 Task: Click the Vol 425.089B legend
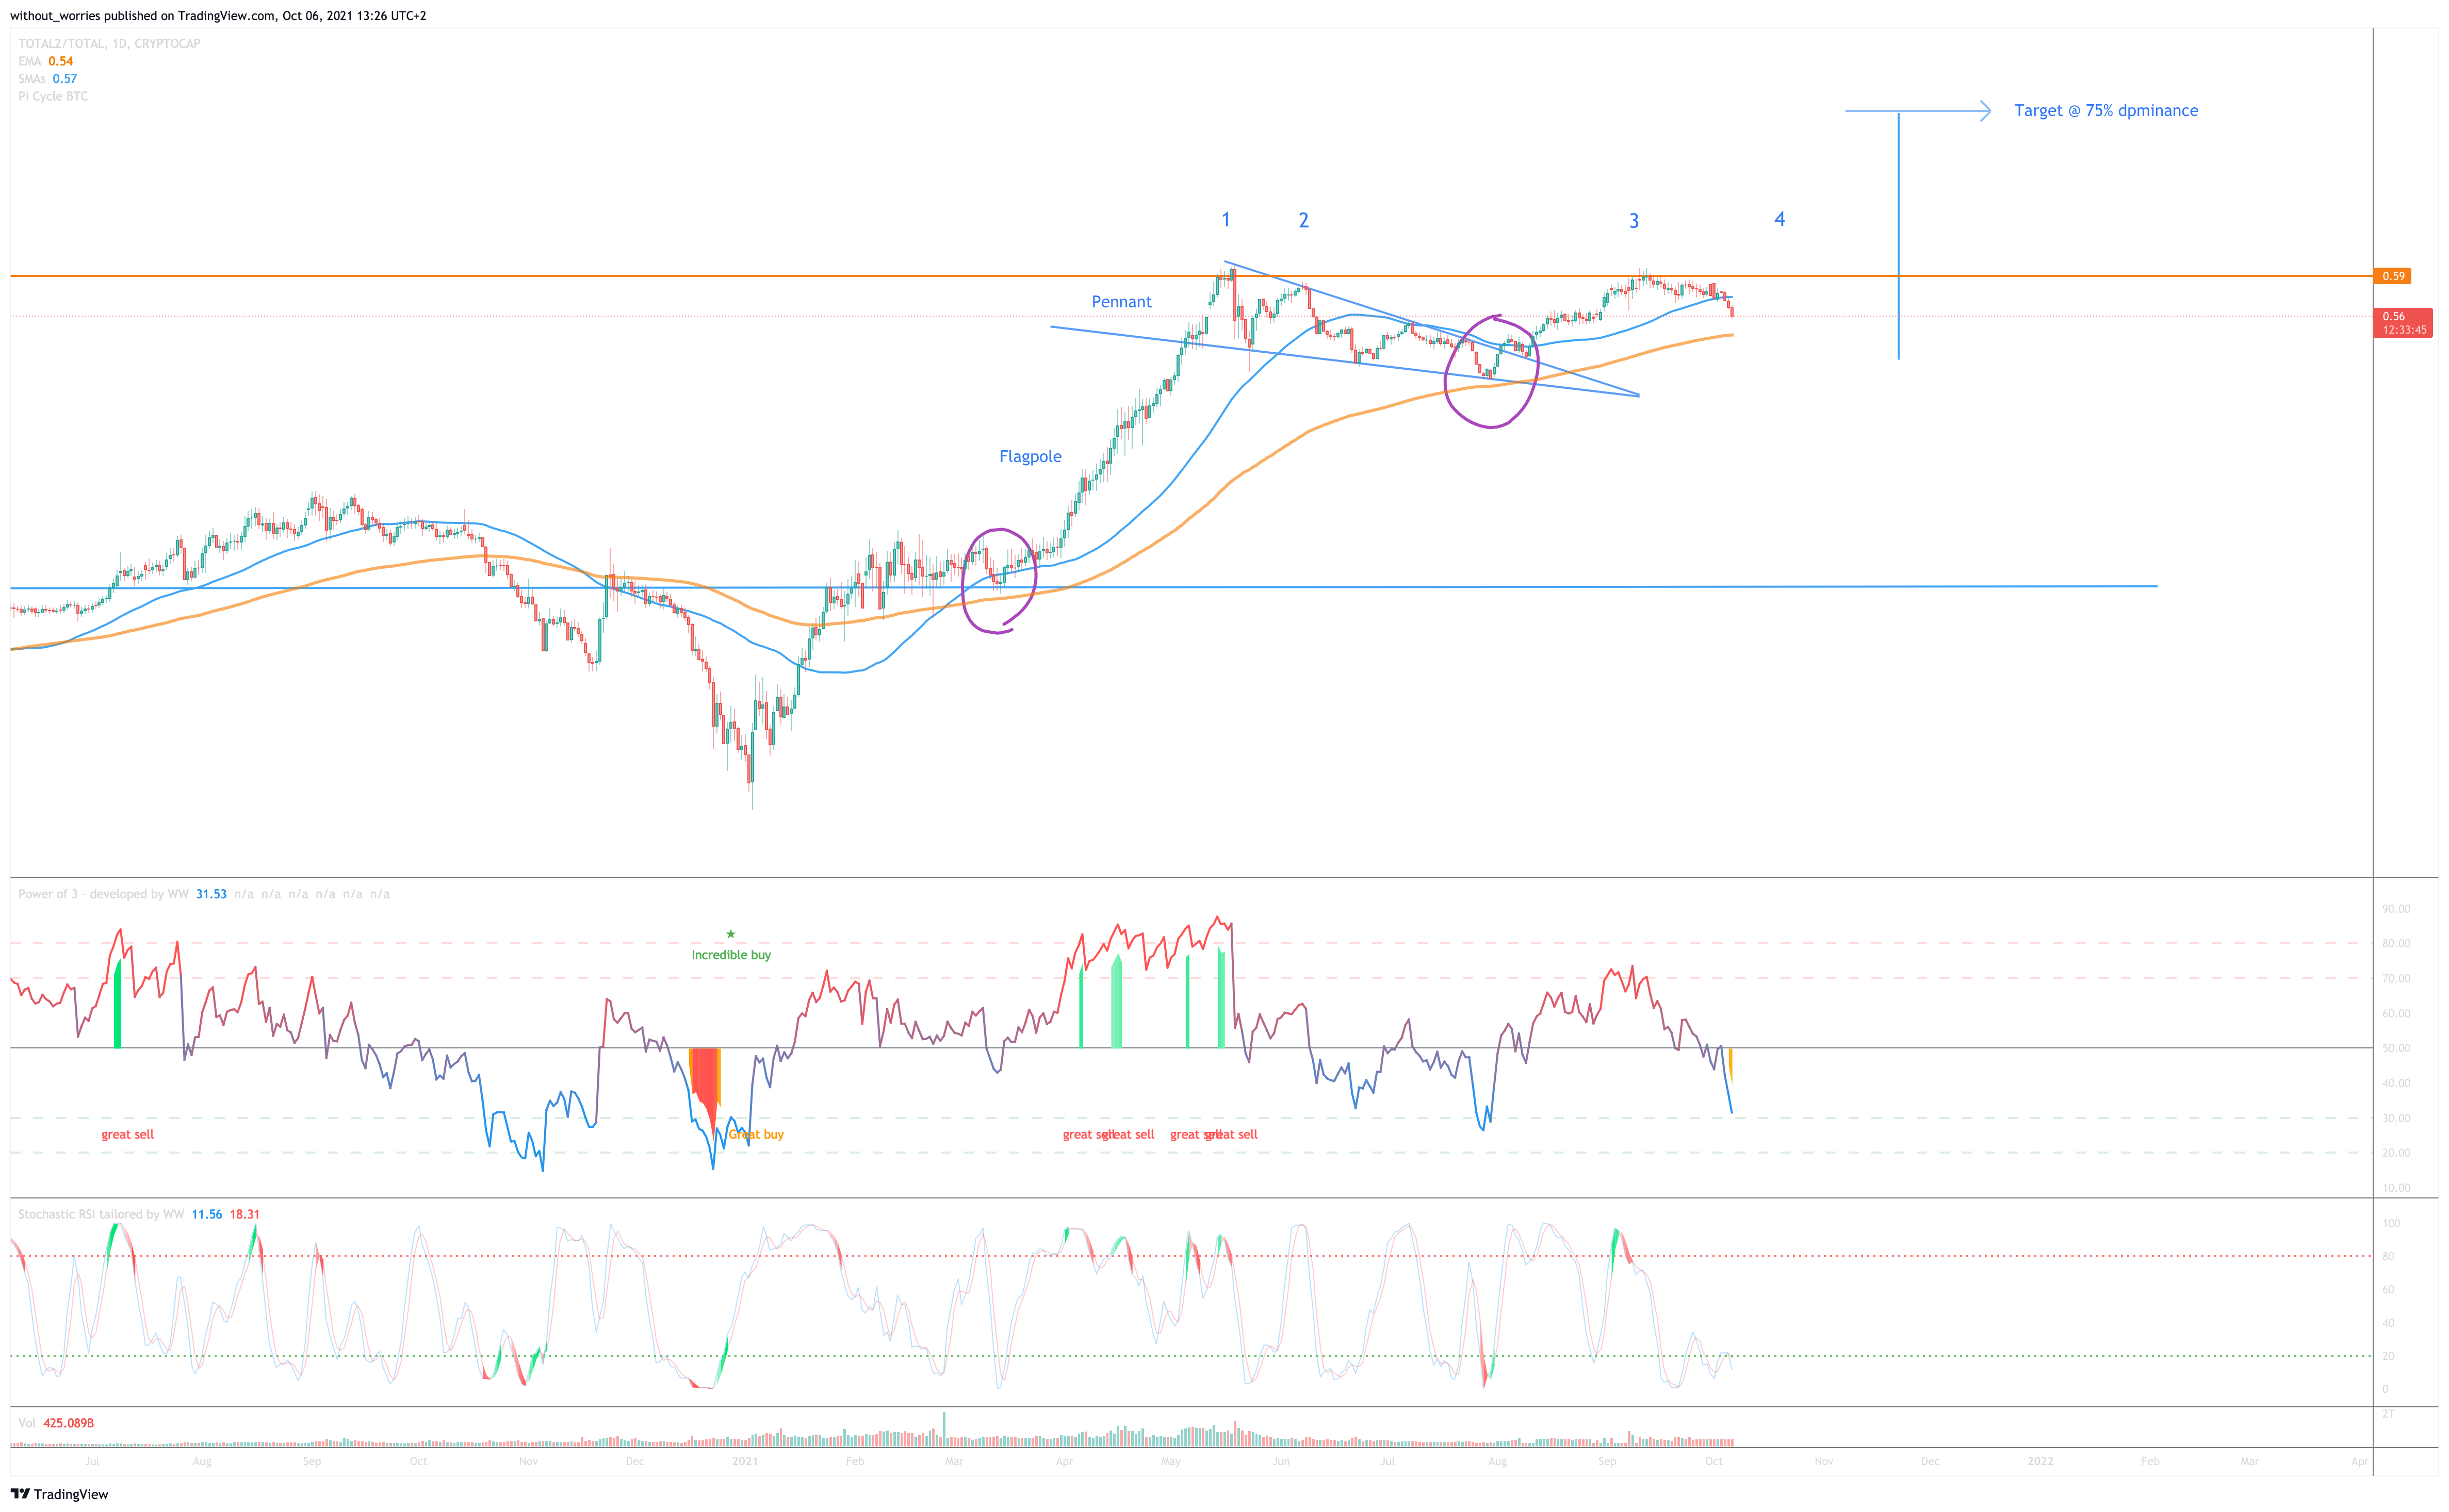[56, 1423]
